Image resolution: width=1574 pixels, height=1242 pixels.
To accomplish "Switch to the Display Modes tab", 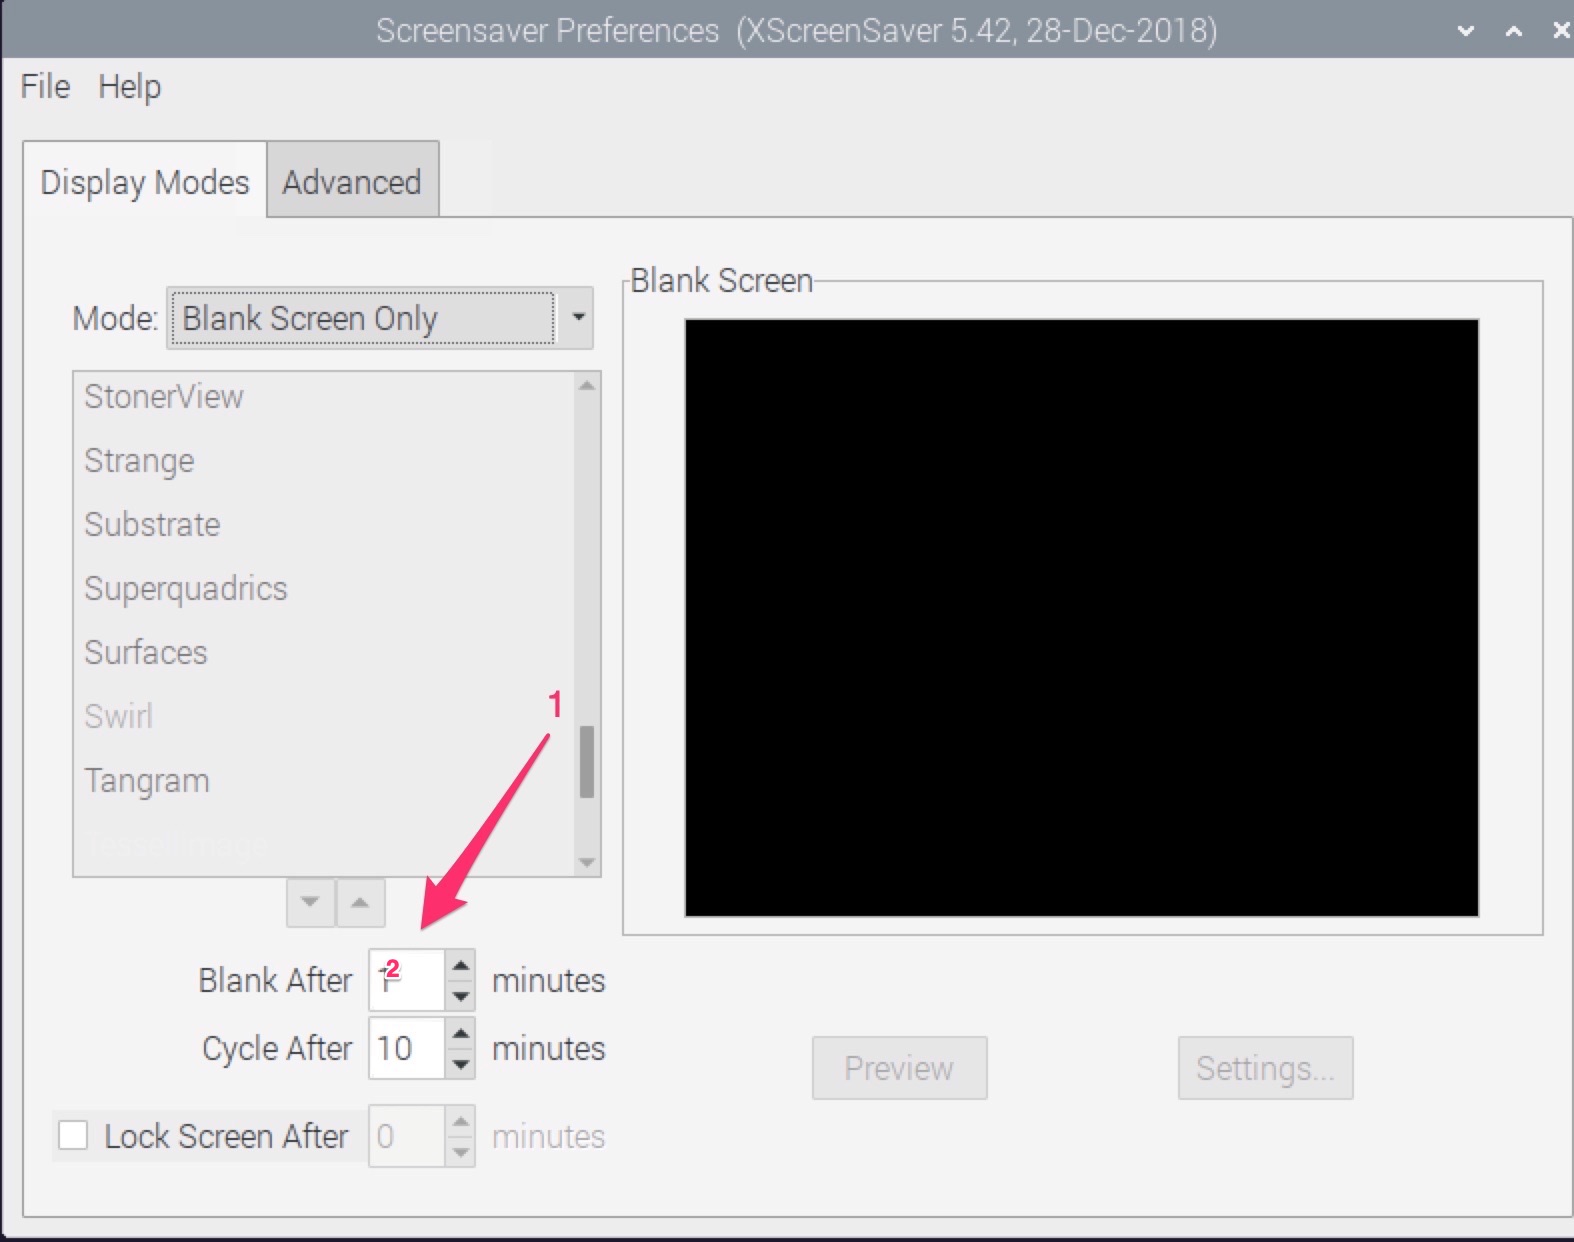I will tap(145, 182).
